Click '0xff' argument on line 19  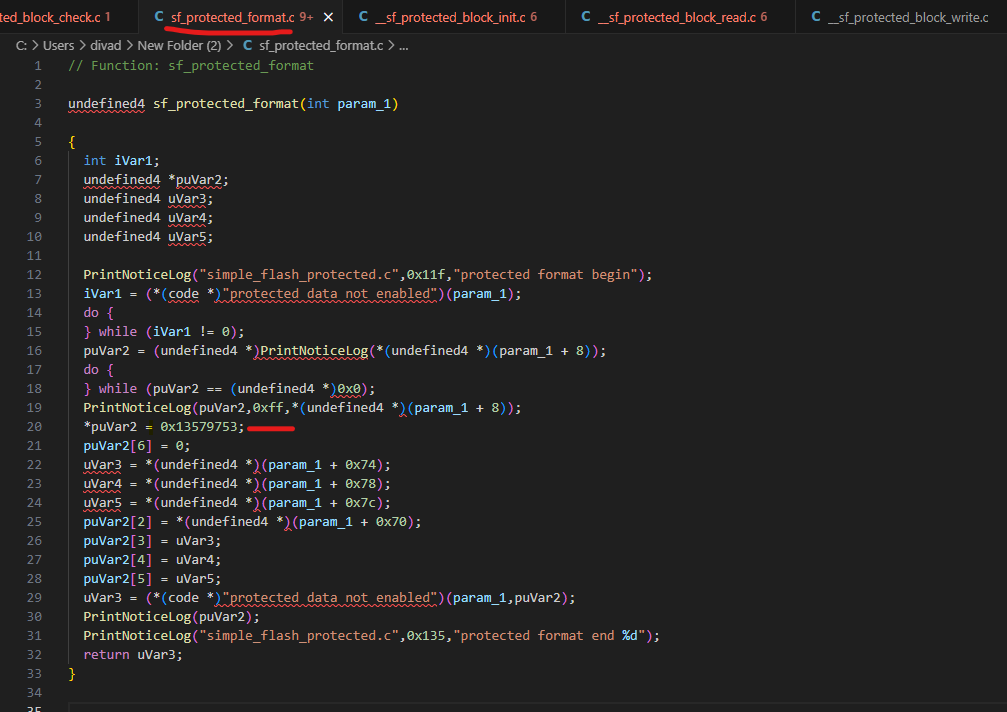pos(268,408)
